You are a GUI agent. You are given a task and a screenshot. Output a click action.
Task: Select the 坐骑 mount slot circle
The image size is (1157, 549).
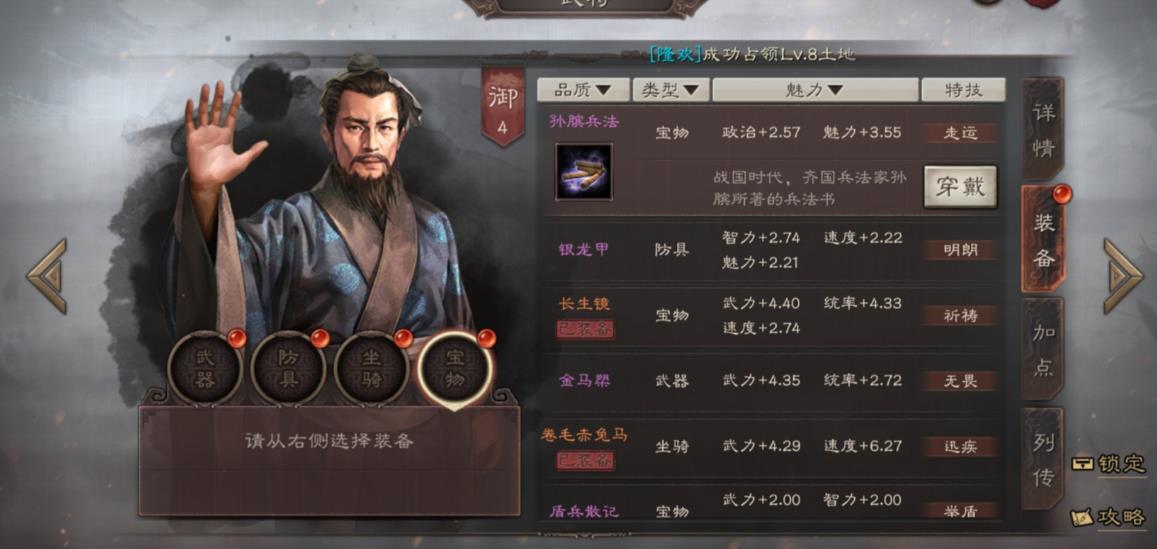(372, 368)
